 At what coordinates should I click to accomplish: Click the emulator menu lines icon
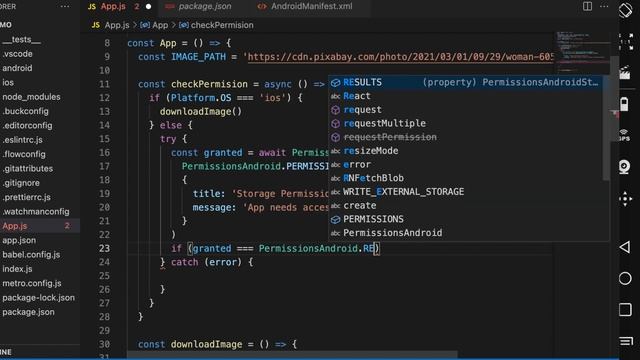point(626,341)
